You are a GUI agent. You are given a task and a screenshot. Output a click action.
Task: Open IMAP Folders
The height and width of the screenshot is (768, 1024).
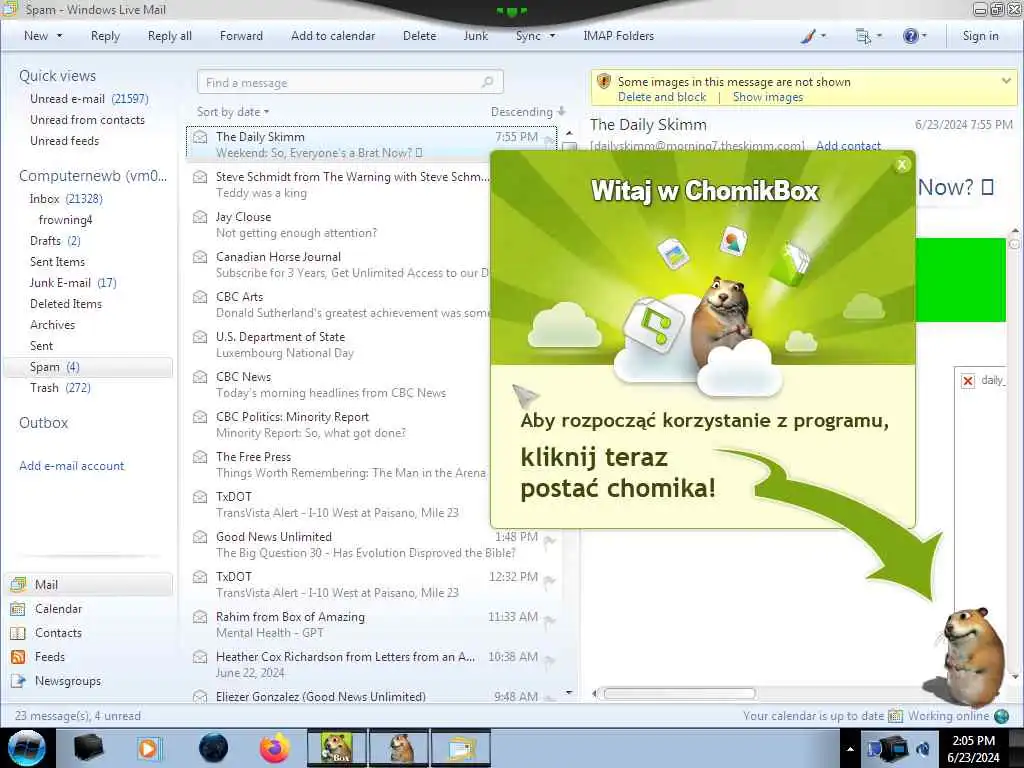coord(618,36)
